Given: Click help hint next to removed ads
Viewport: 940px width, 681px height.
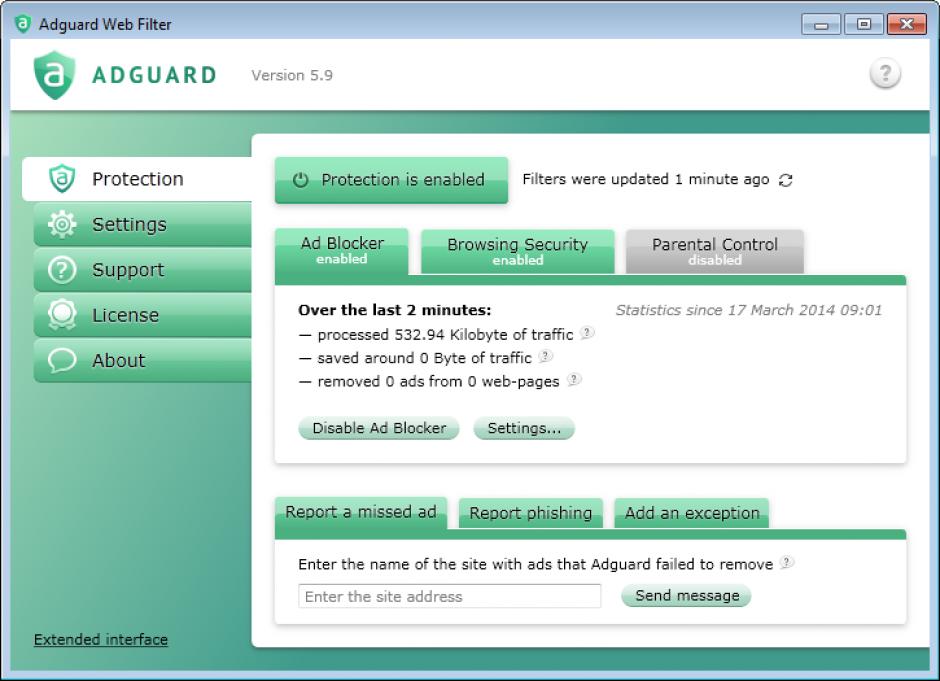Looking at the screenshot, I should pos(574,379).
